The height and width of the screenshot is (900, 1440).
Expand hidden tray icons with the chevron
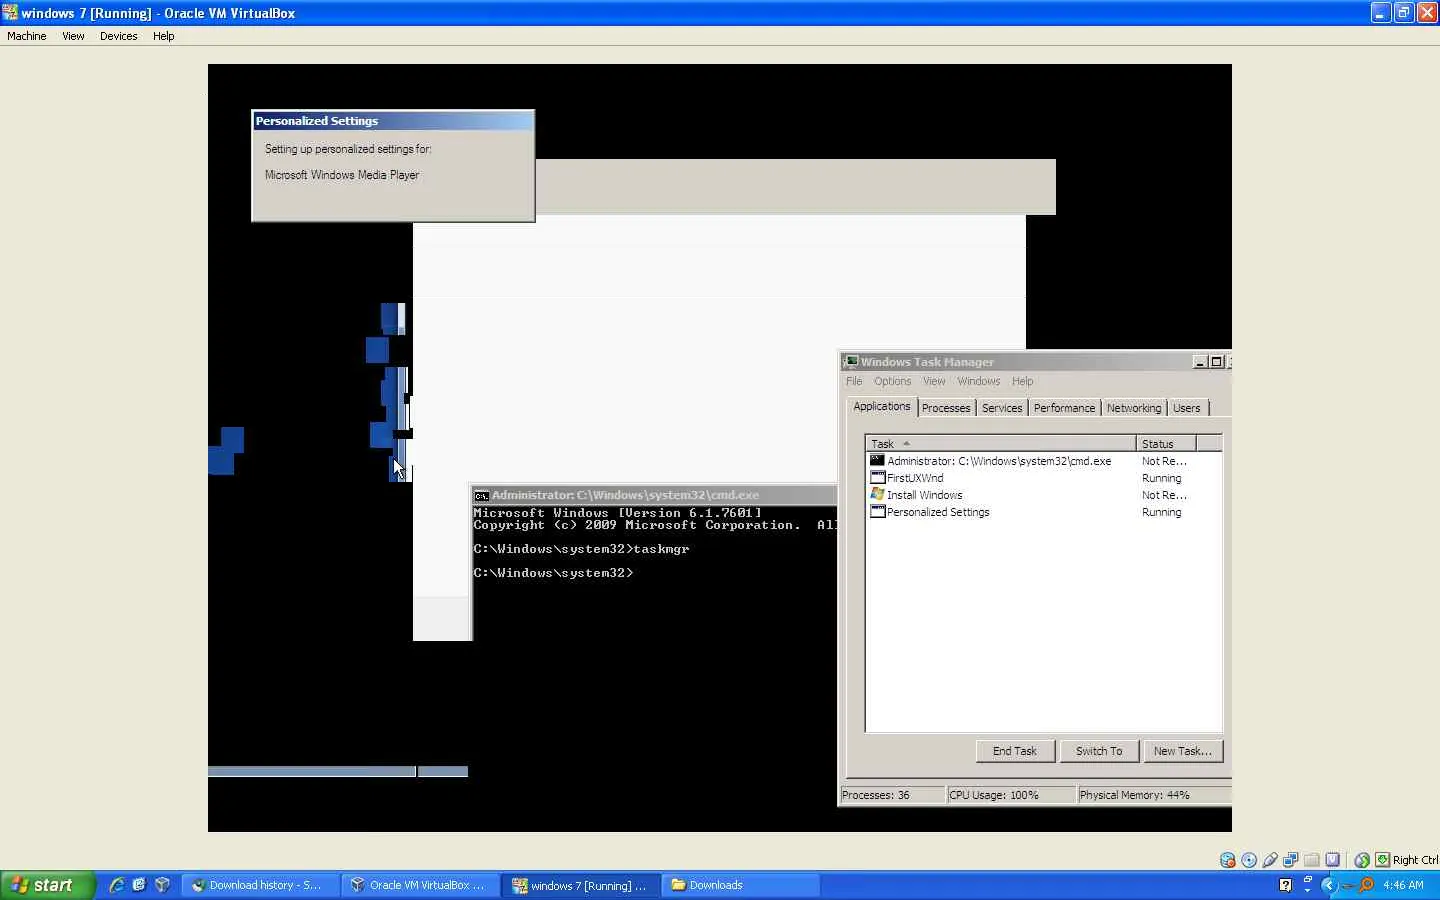click(1329, 885)
